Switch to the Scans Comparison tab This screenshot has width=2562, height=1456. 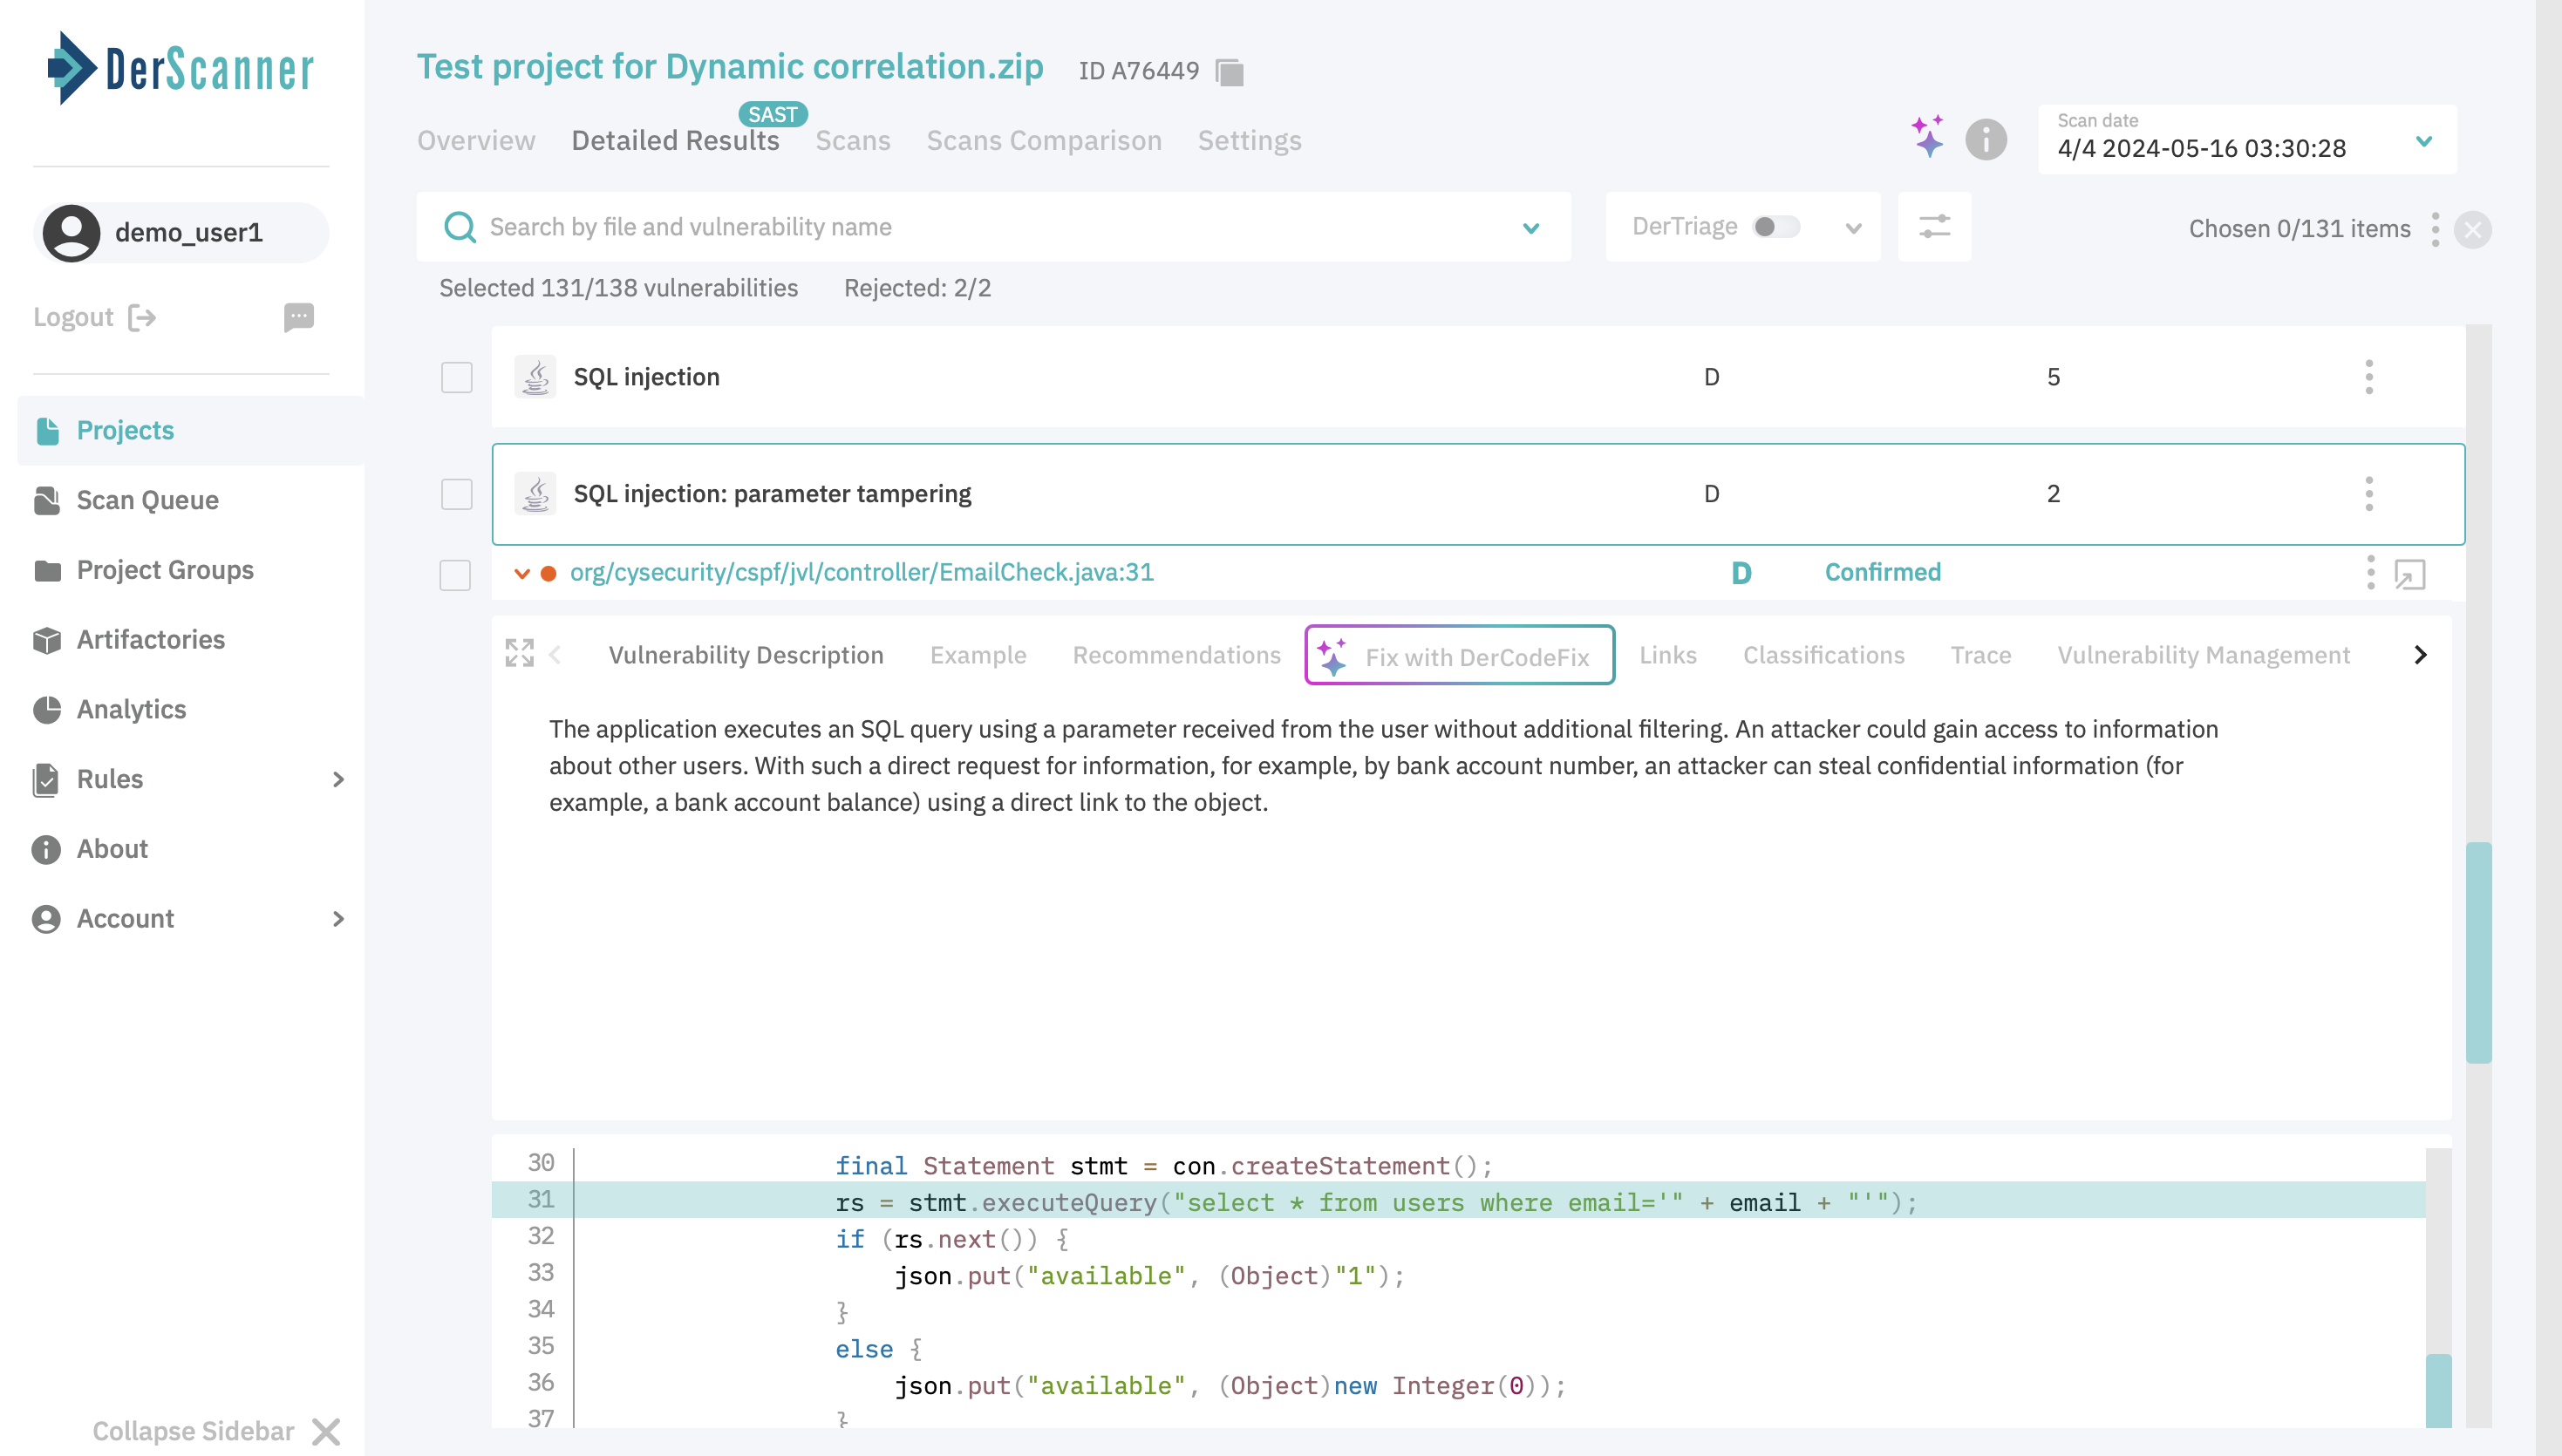coord(1044,141)
